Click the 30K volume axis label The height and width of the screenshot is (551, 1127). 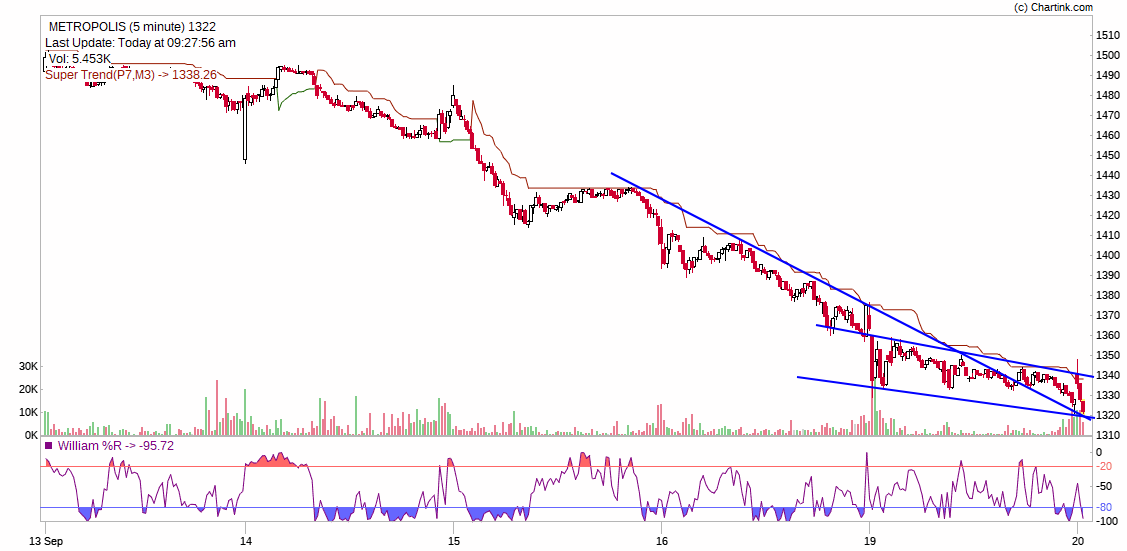28,367
